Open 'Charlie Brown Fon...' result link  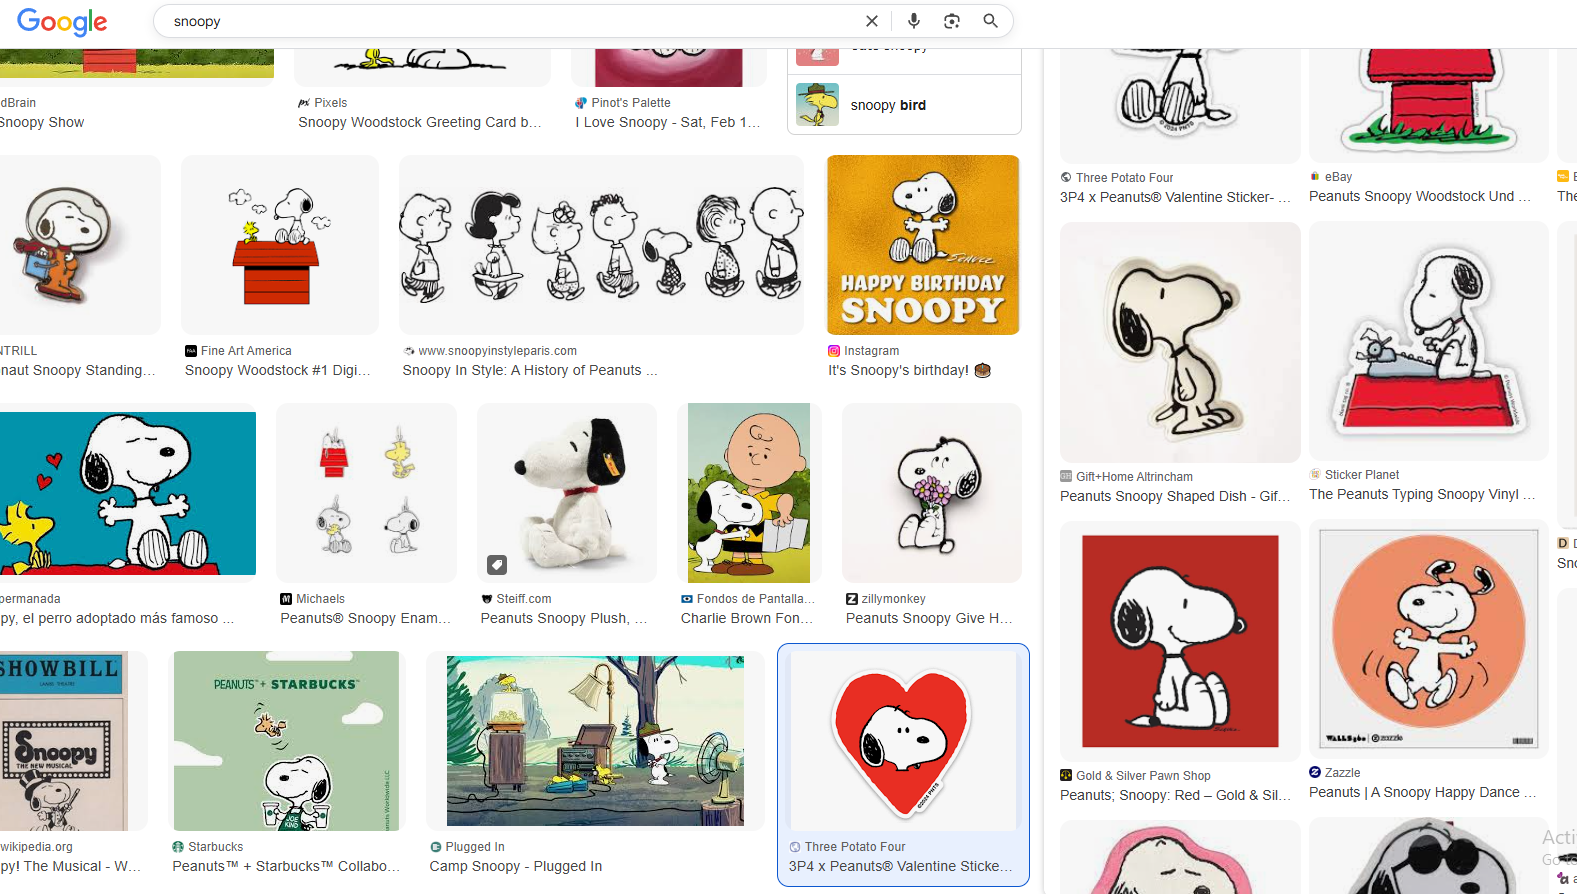pos(747,619)
